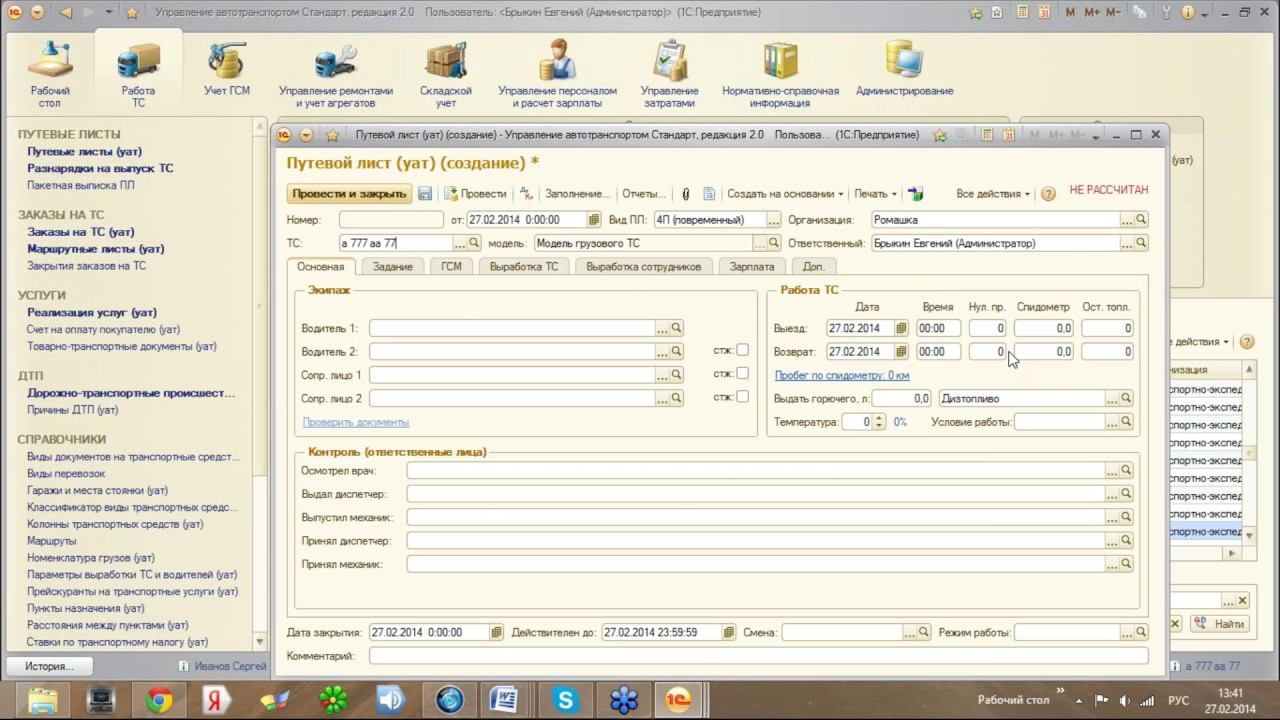This screenshot has width=1280, height=720.
Task: Open calendar picker for Выезд date
Action: click(901, 328)
